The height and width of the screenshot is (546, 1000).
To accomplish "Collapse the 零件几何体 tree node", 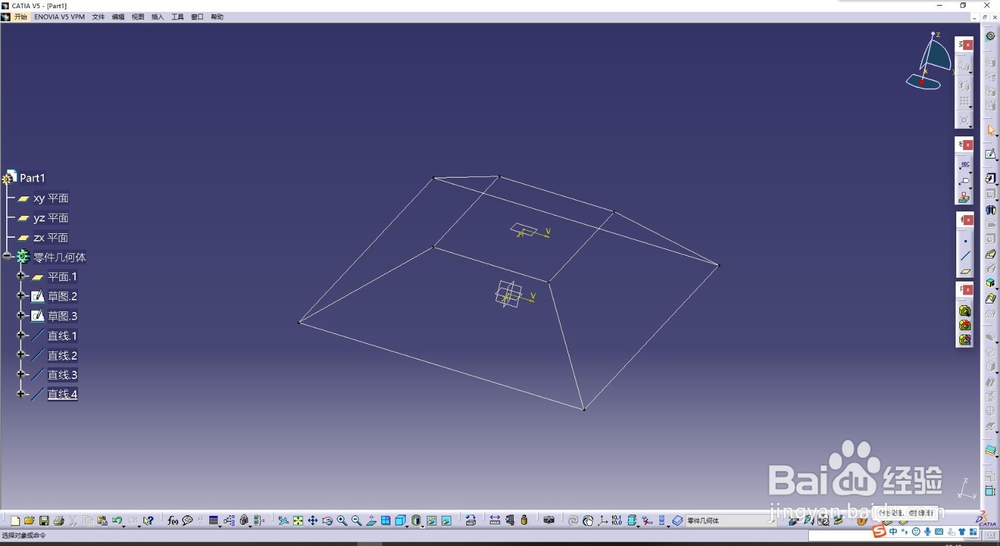I will [7, 256].
